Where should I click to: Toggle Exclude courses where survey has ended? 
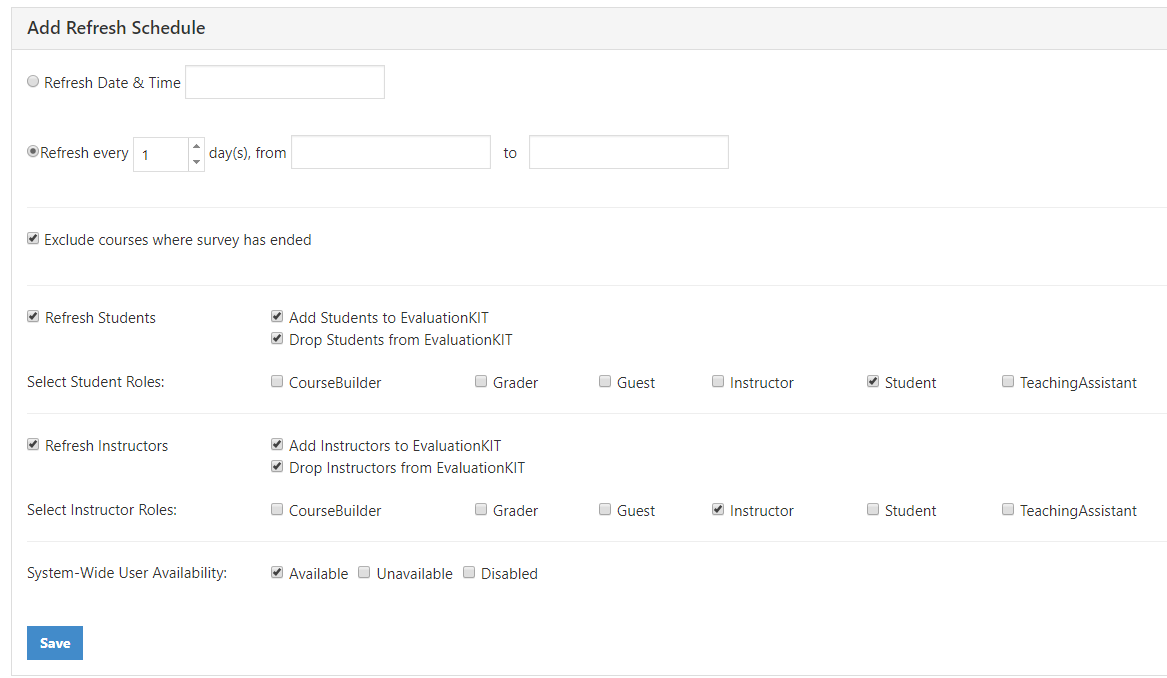(33, 239)
